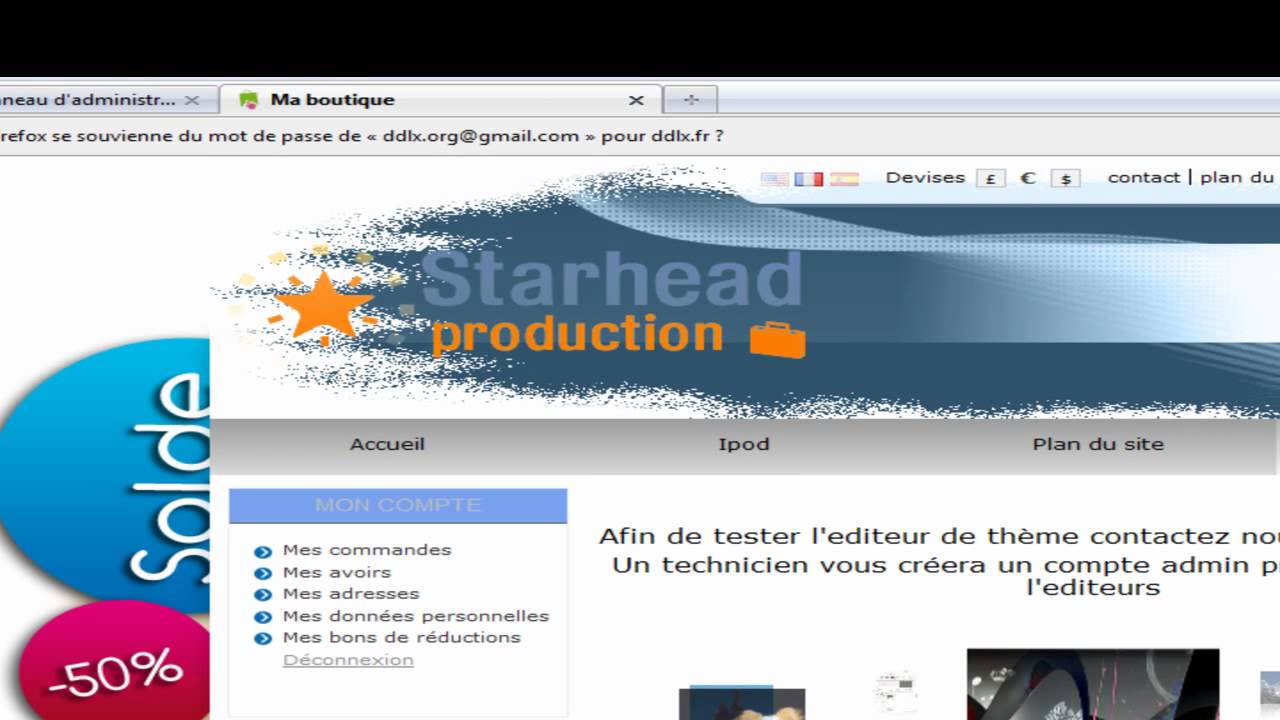Click the Ma boutique tab favicon
This screenshot has height=720, width=1280.
click(x=249, y=100)
